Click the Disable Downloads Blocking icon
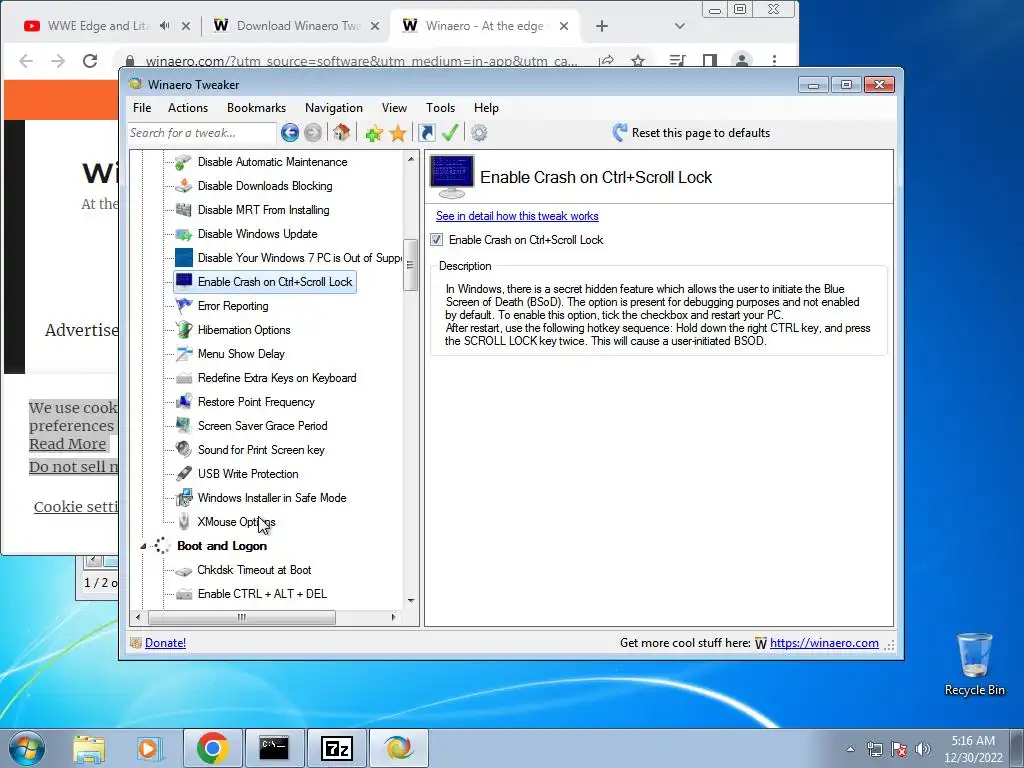The image size is (1024, 768). click(184, 186)
